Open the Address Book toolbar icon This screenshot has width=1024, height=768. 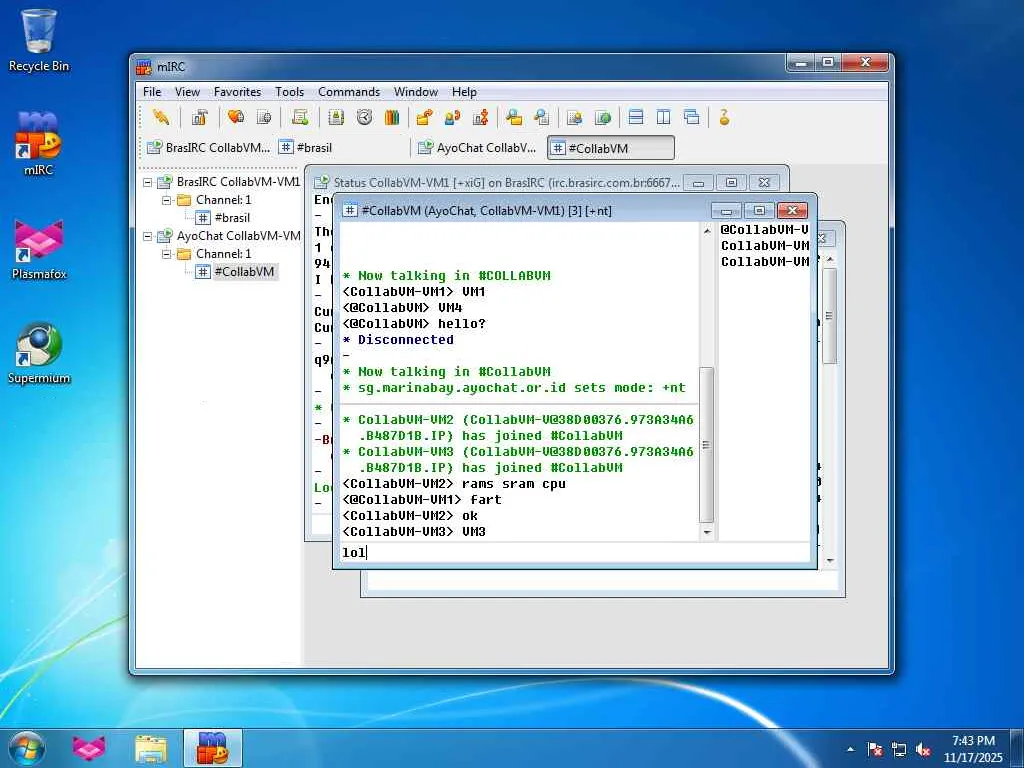(336, 118)
